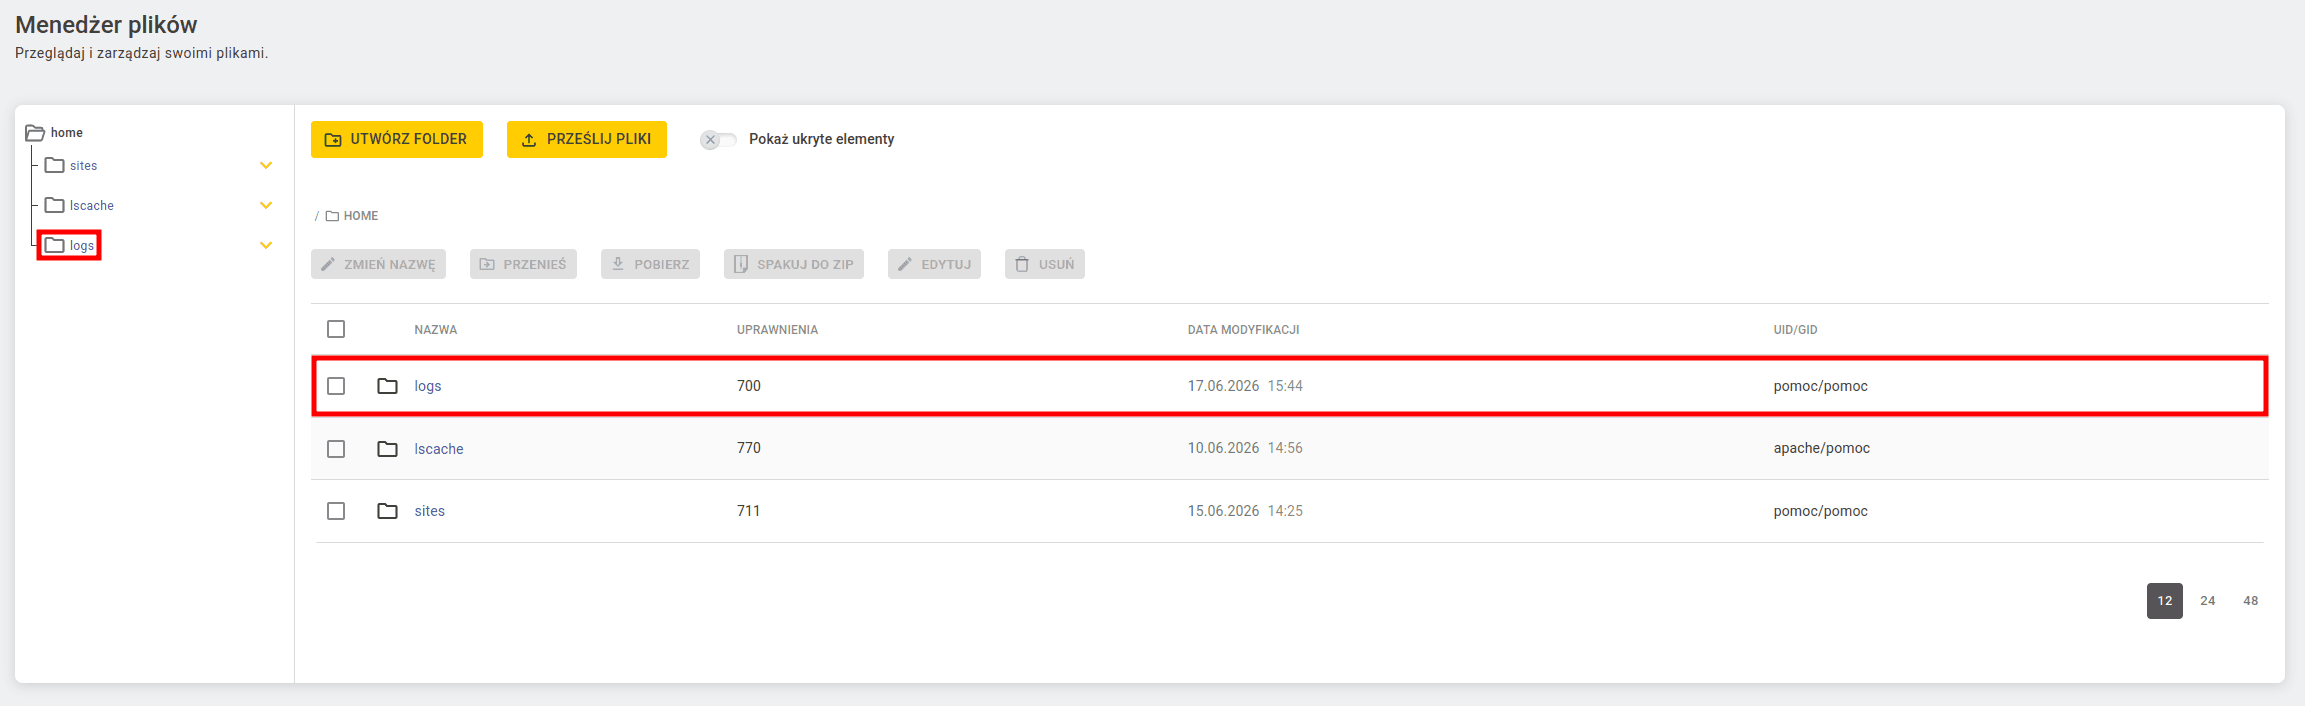Screen dimensions: 2305x706
Task: Set page size to 24 items
Action: pos(2208,601)
